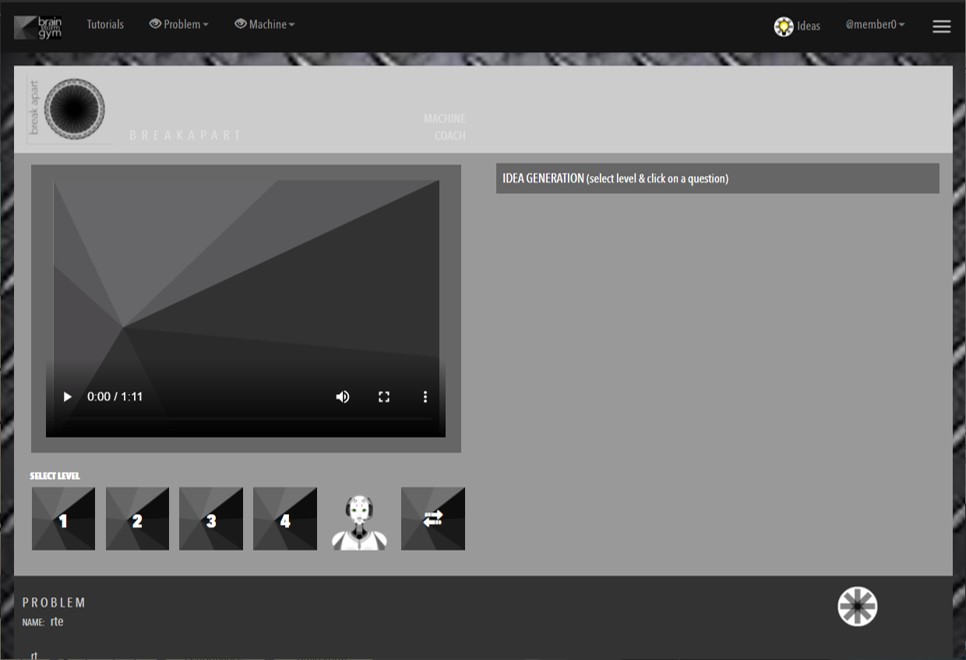Select level 2 tile

(x=137, y=519)
